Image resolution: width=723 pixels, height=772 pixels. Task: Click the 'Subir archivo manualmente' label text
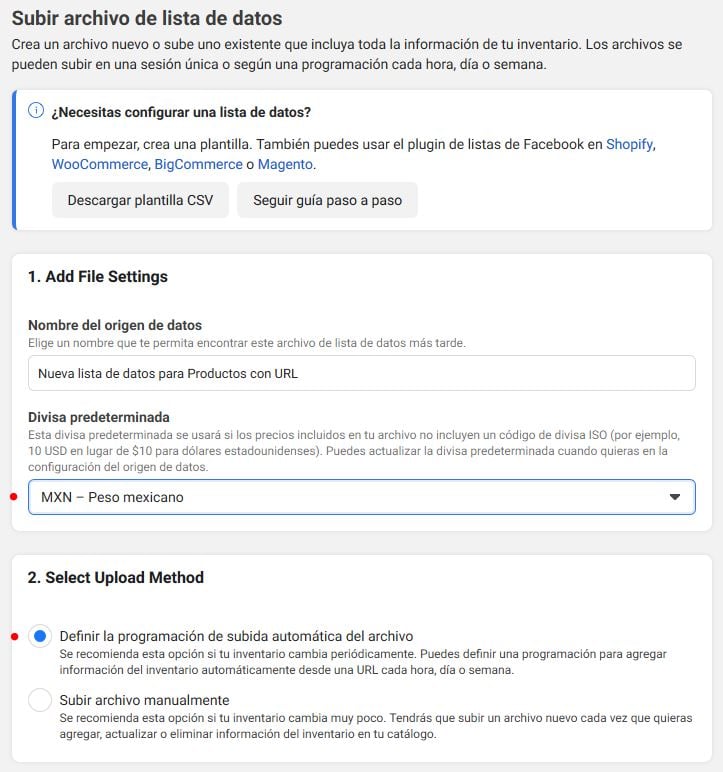coord(144,700)
